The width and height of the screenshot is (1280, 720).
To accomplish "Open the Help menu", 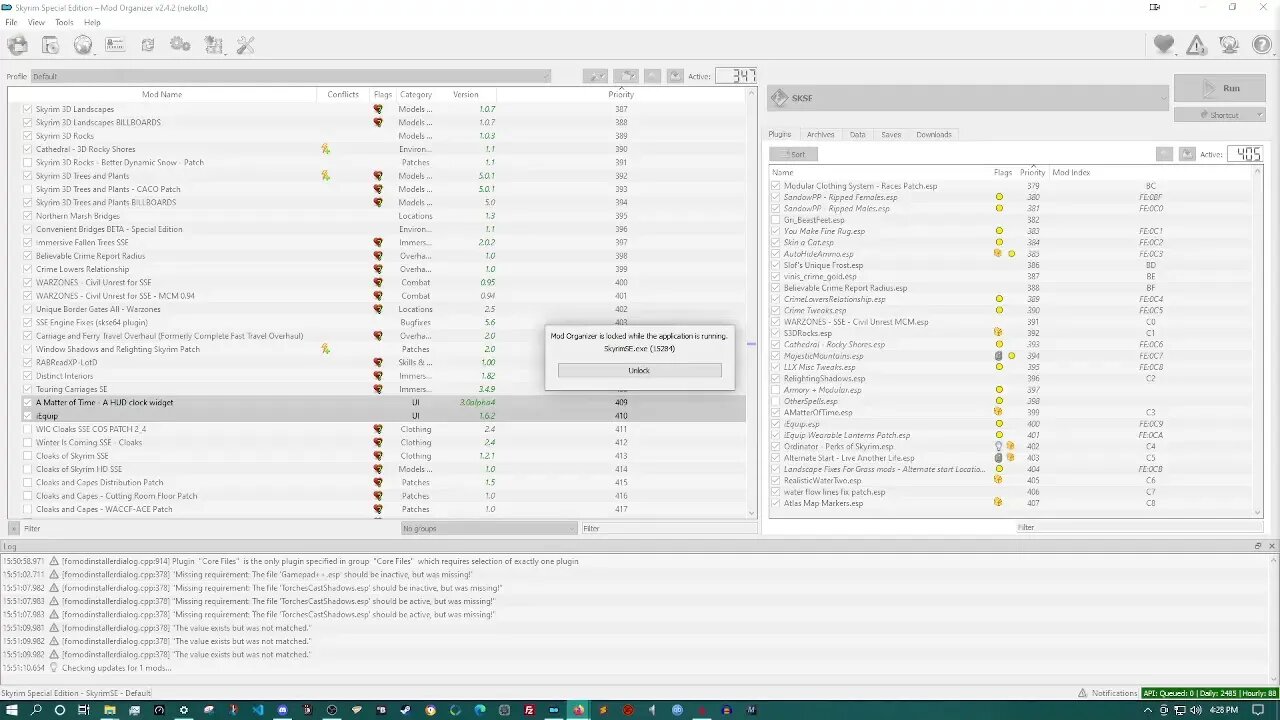I will (x=92, y=22).
